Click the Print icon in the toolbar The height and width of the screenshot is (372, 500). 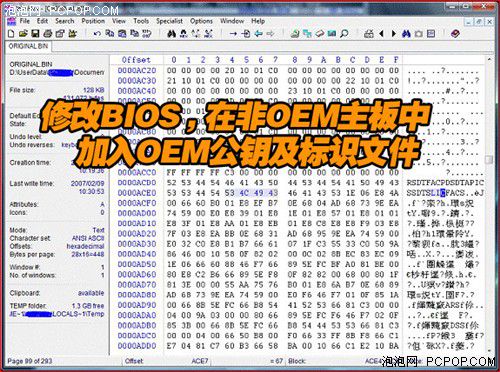[48, 34]
